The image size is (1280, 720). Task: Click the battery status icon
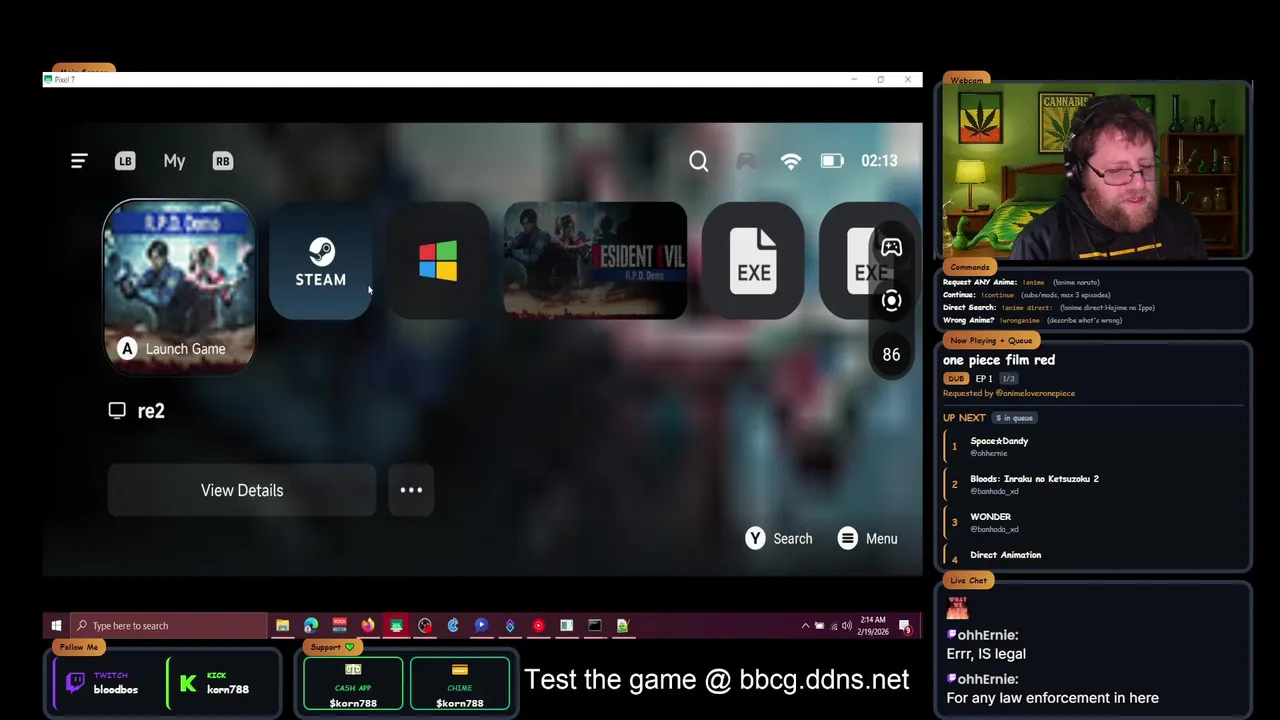tap(832, 161)
